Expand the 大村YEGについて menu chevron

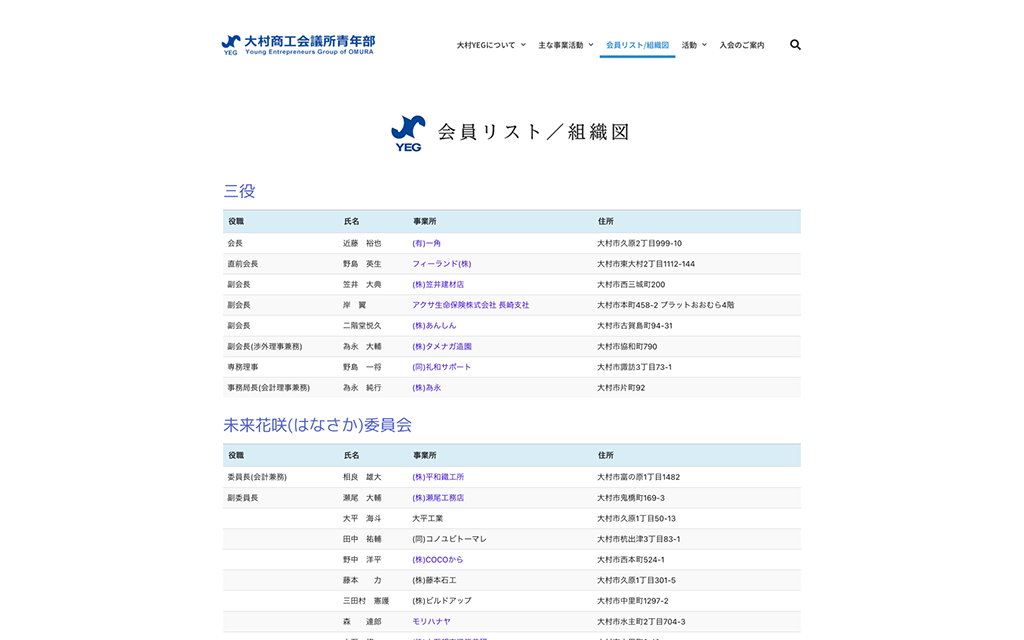(x=523, y=45)
